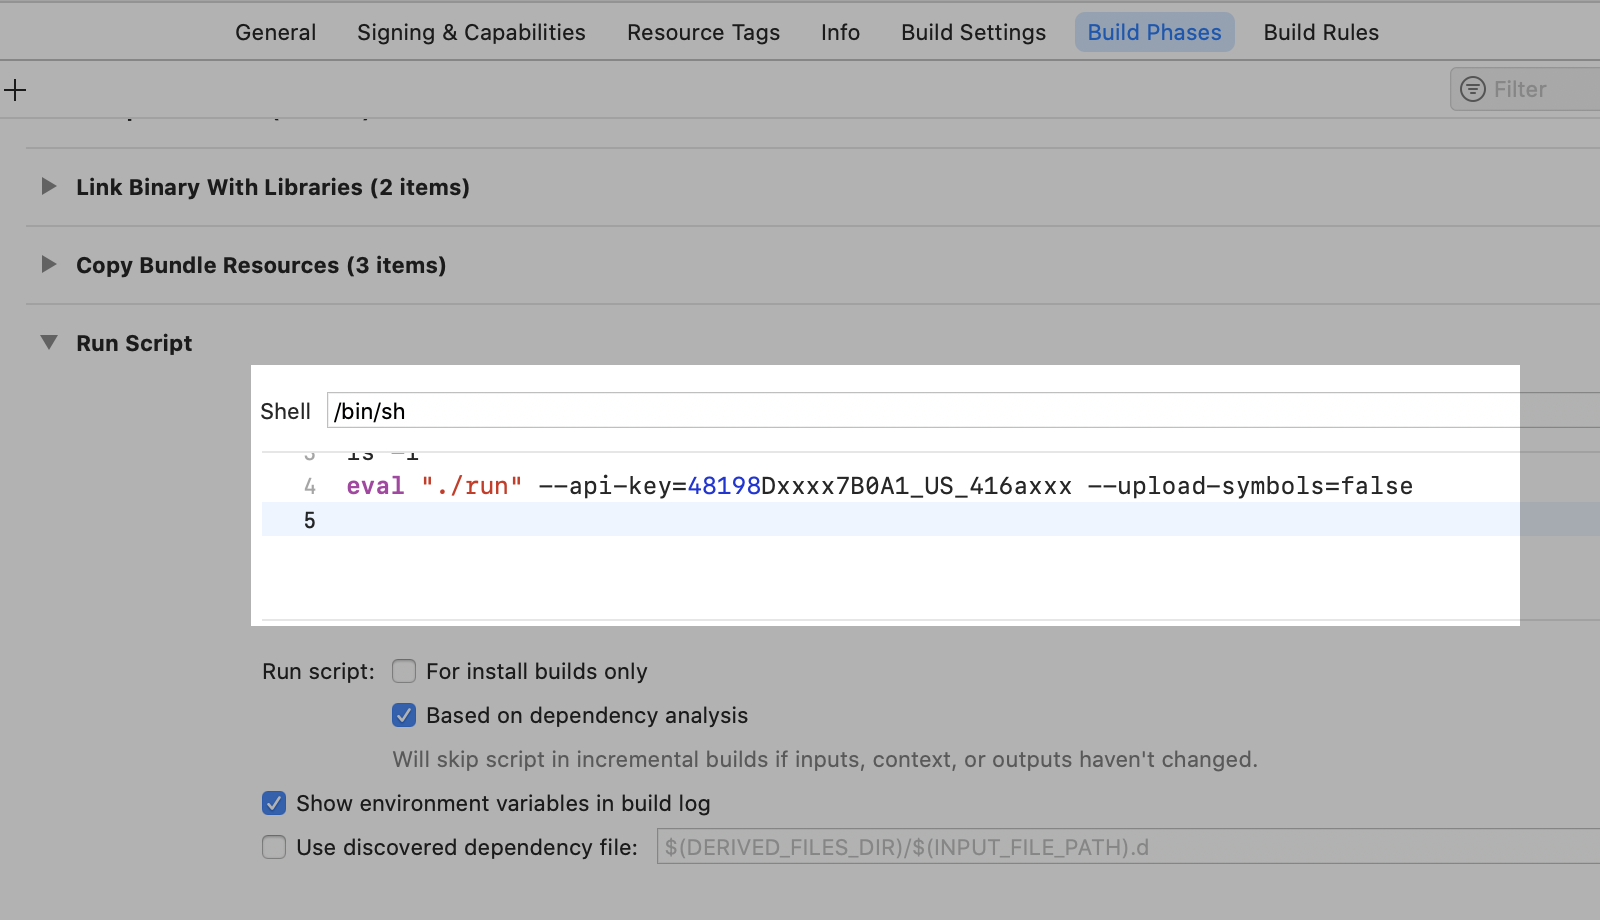
Task: Go to Resource Tags tab
Action: point(703,32)
